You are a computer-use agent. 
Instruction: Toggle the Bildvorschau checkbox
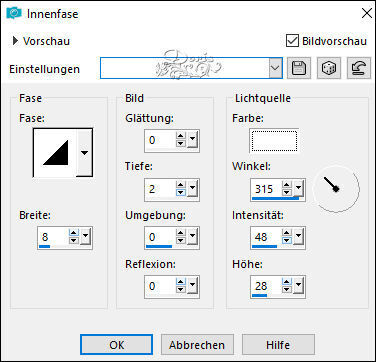click(x=292, y=41)
